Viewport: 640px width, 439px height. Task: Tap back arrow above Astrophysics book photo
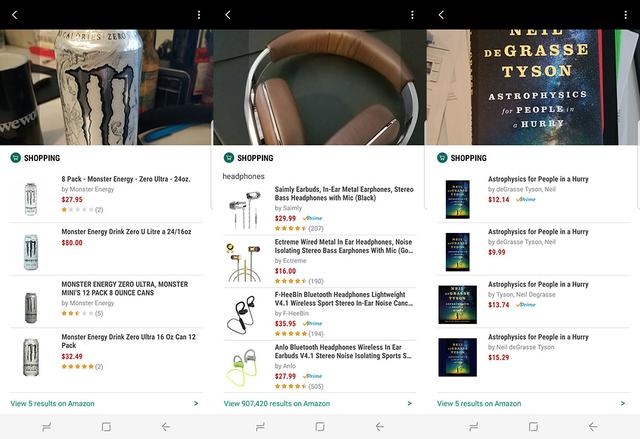pyautogui.click(x=441, y=15)
